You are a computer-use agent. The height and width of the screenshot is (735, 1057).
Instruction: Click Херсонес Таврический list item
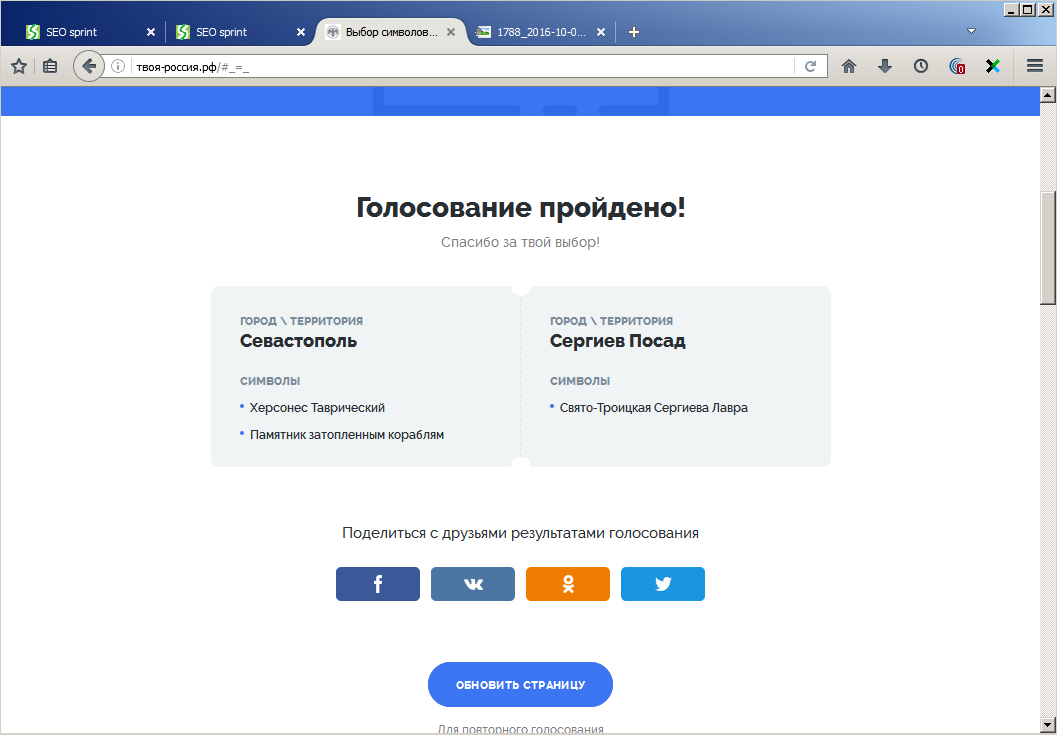(x=317, y=407)
